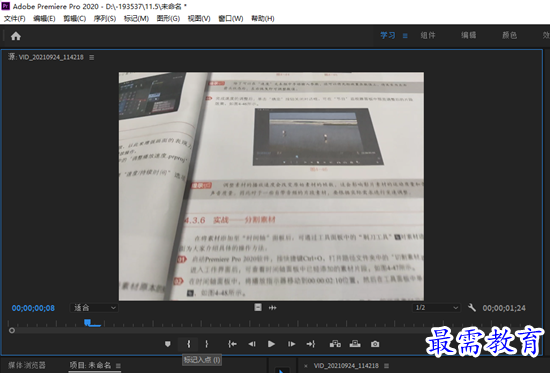Click the Insert edit button
Viewport: 550px width, 373px height.
335,344
